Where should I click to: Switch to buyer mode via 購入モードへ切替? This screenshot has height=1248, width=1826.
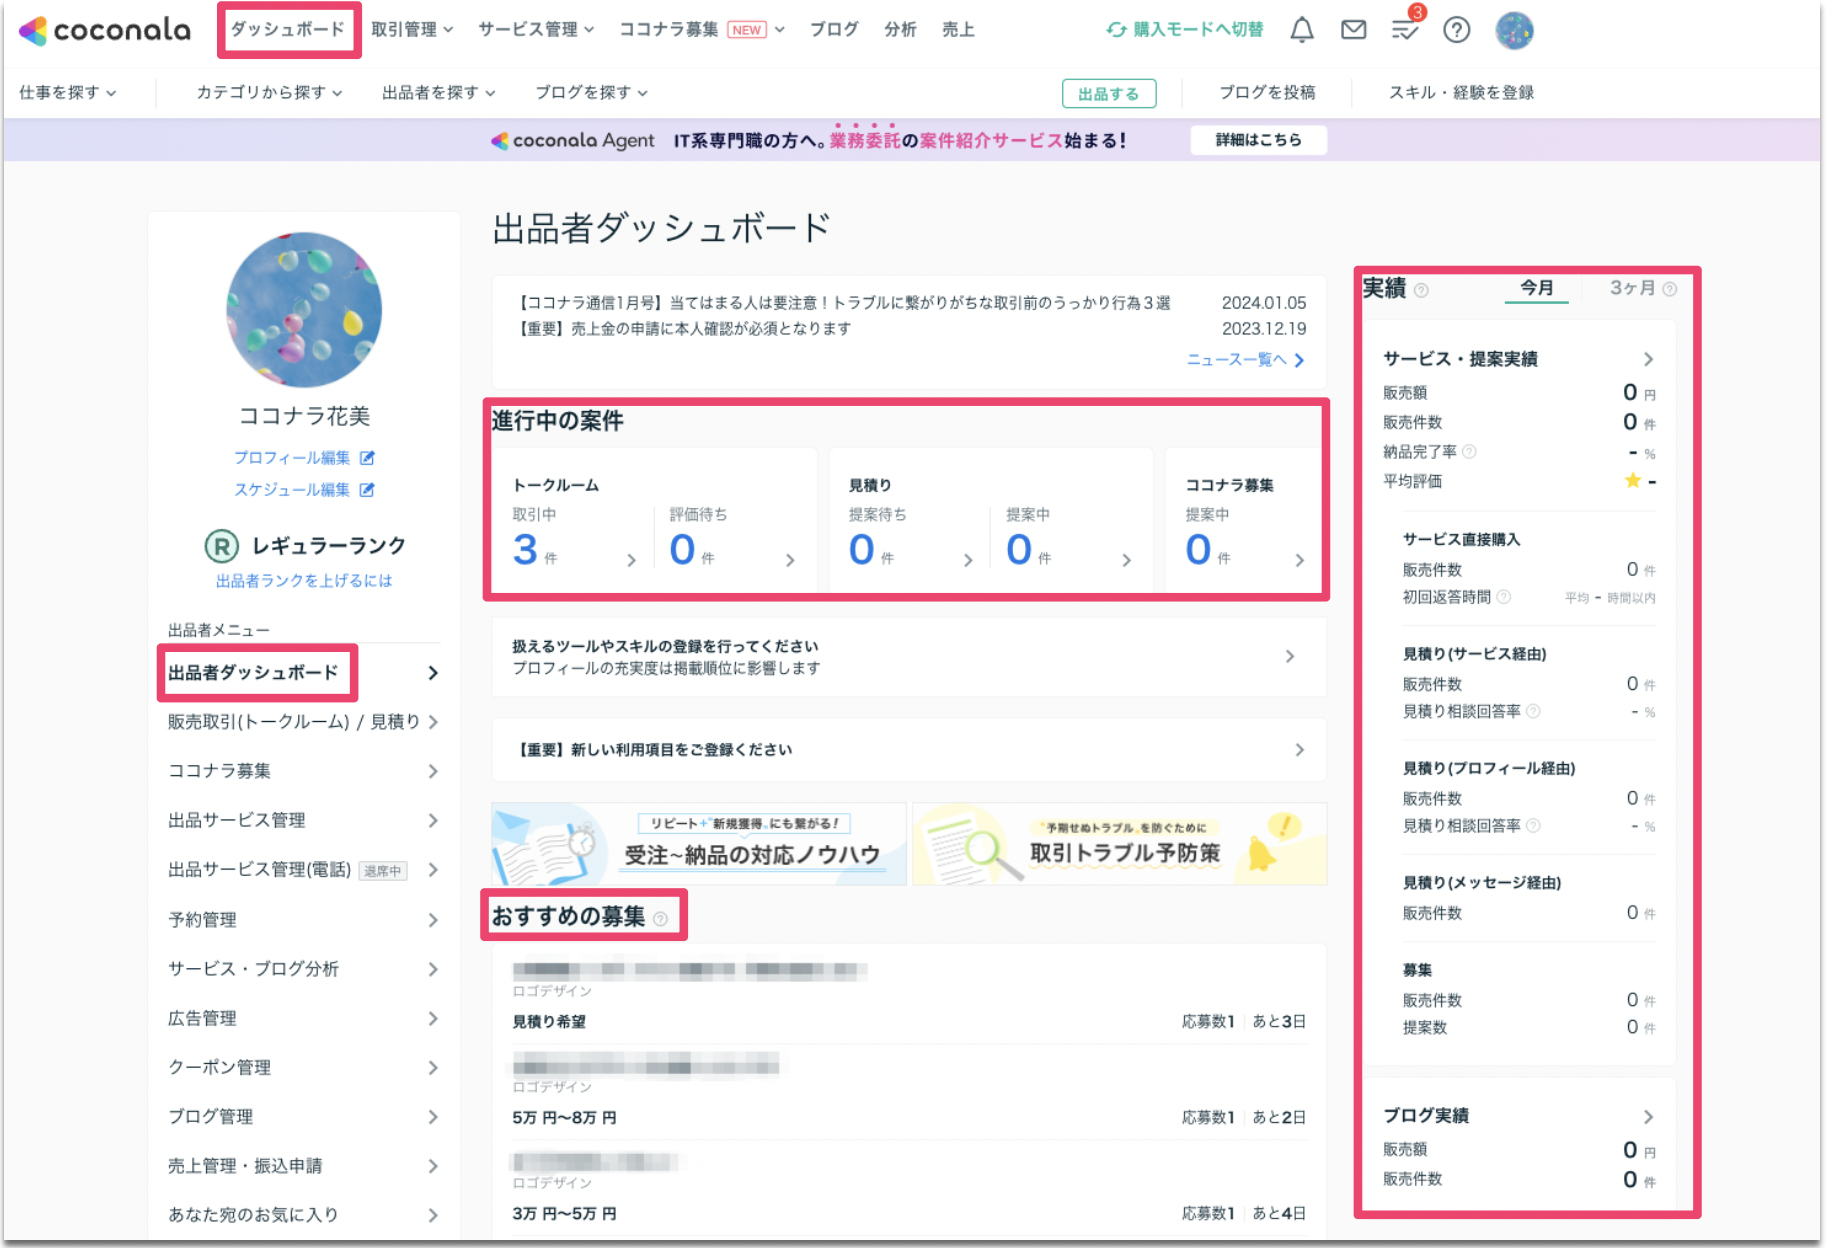(1185, 30)
